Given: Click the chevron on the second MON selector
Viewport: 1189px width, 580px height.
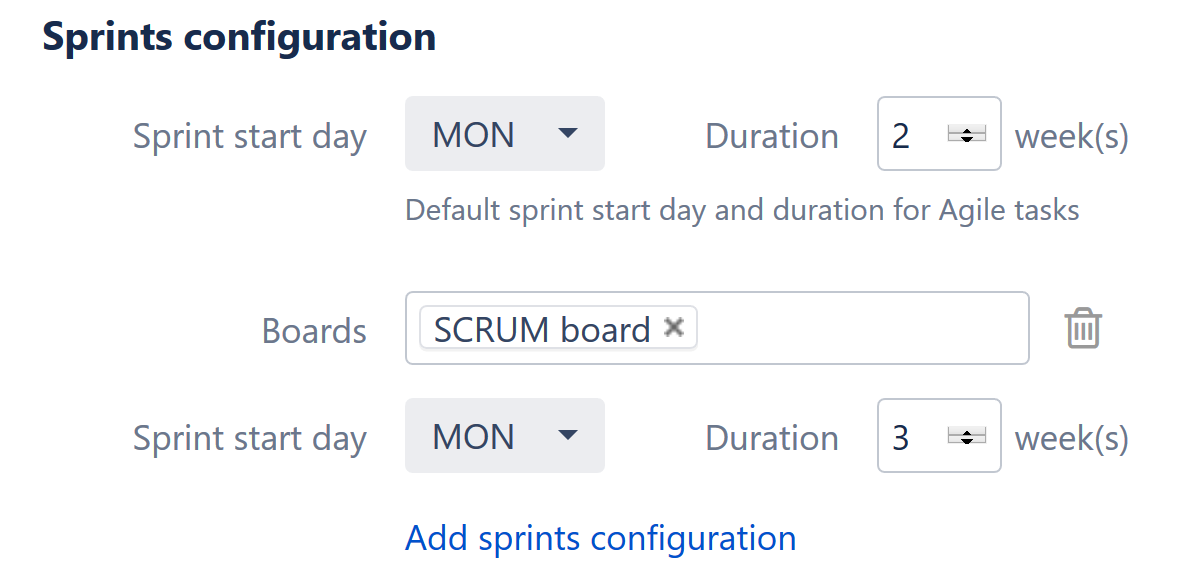Looking at the screenshot, I should tap(568, 436).
